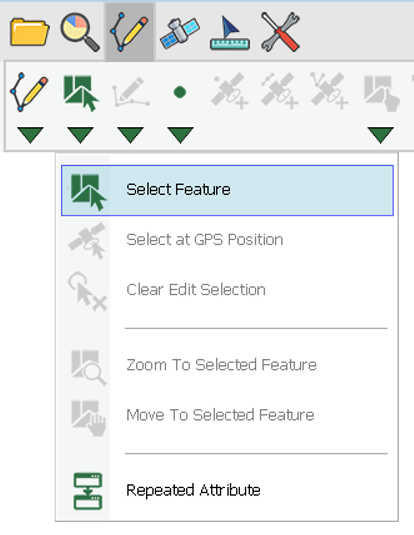Expand the rightmost green dropdown arrow
The width and height of the screenshot is (414, 535).
click(381, 134)
